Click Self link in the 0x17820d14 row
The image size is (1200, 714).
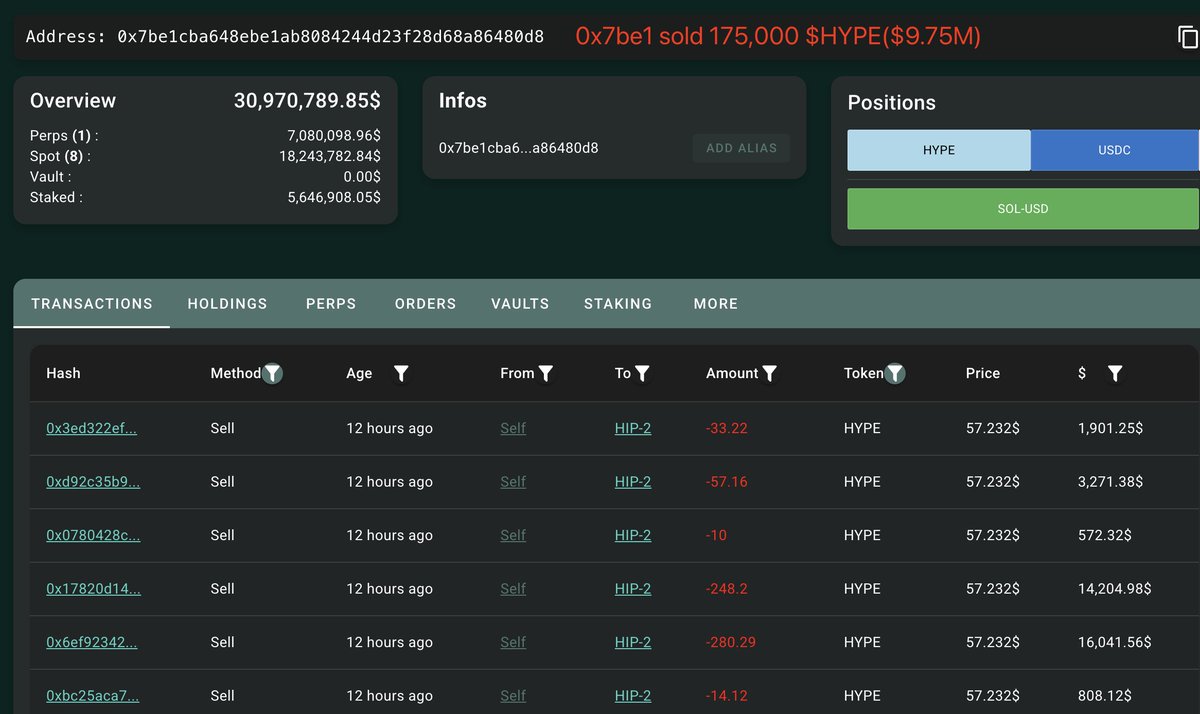513,589
